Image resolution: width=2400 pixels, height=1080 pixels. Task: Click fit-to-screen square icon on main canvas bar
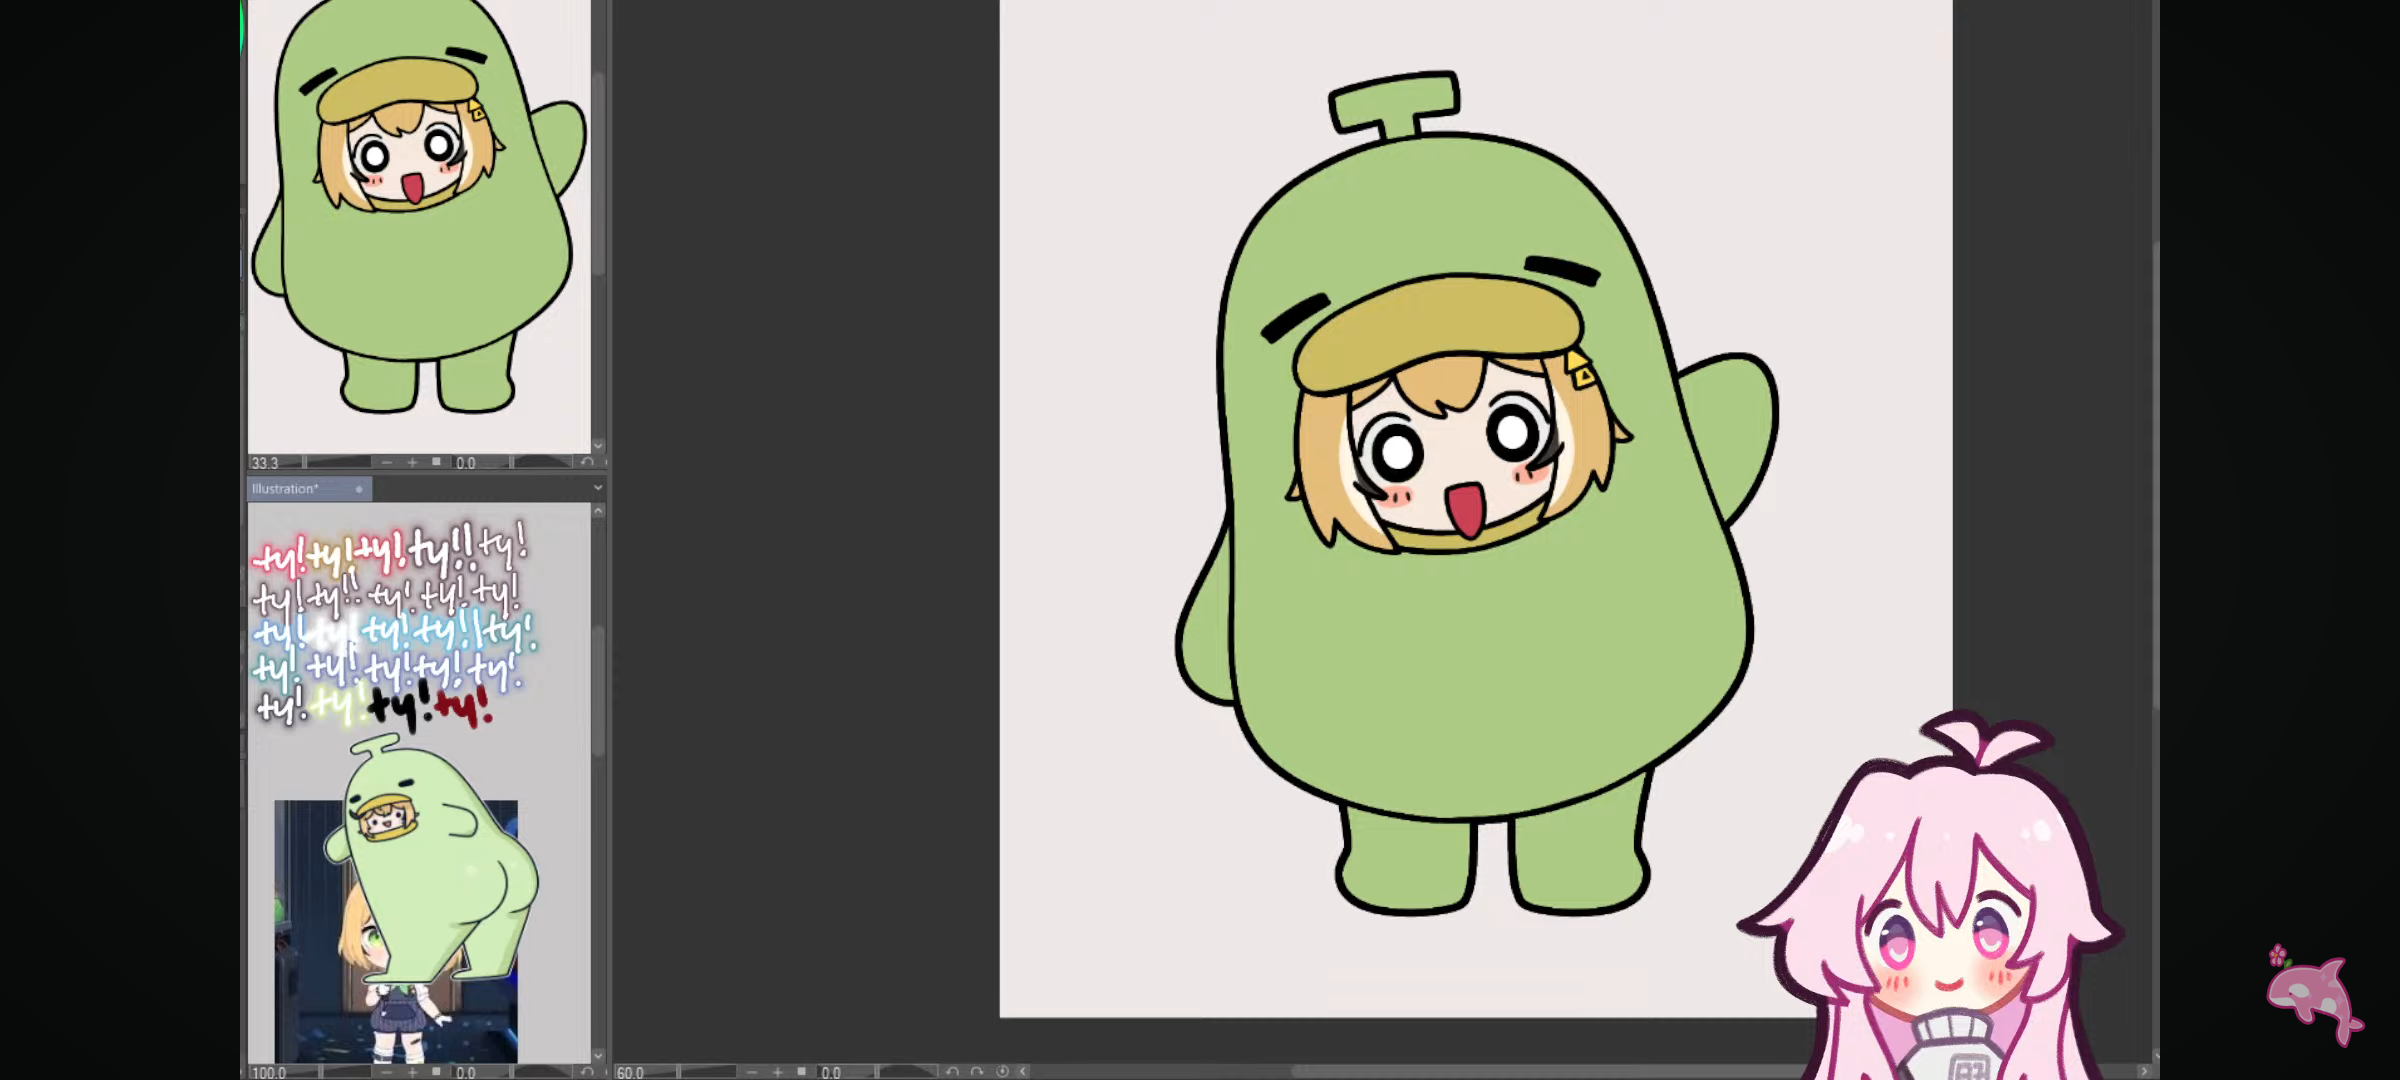801,1072
